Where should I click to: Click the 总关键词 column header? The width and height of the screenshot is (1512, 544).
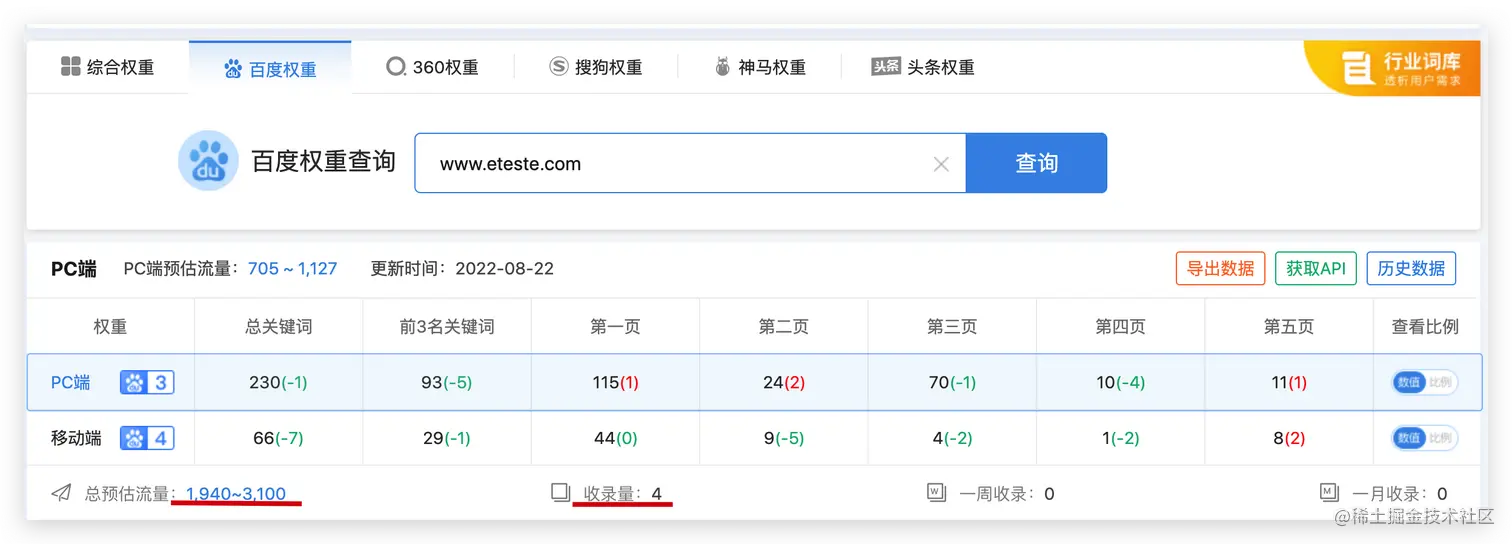point(279,327)
